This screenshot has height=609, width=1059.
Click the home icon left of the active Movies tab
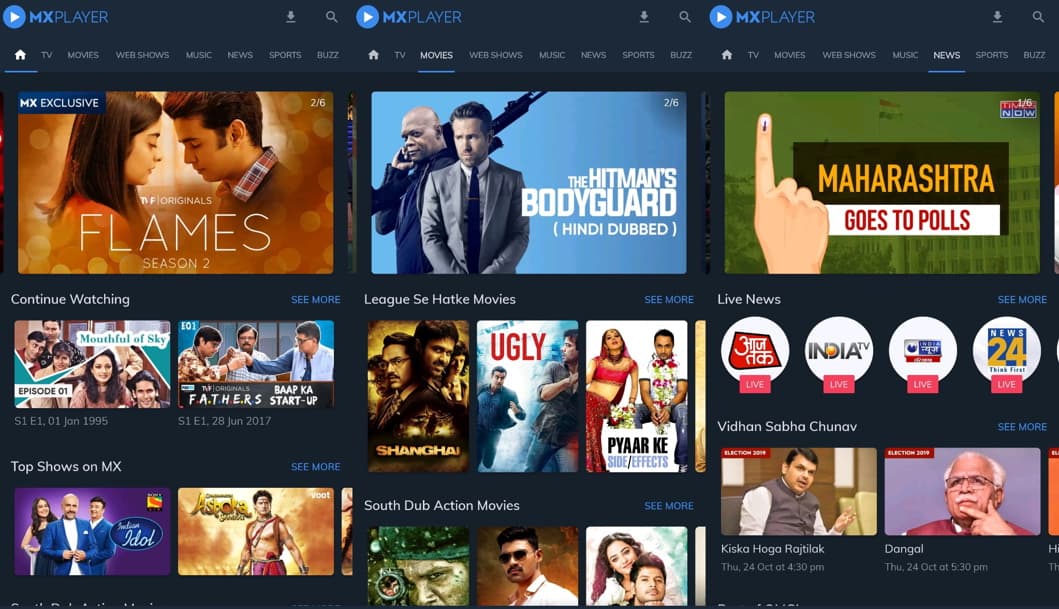(373, 55)
